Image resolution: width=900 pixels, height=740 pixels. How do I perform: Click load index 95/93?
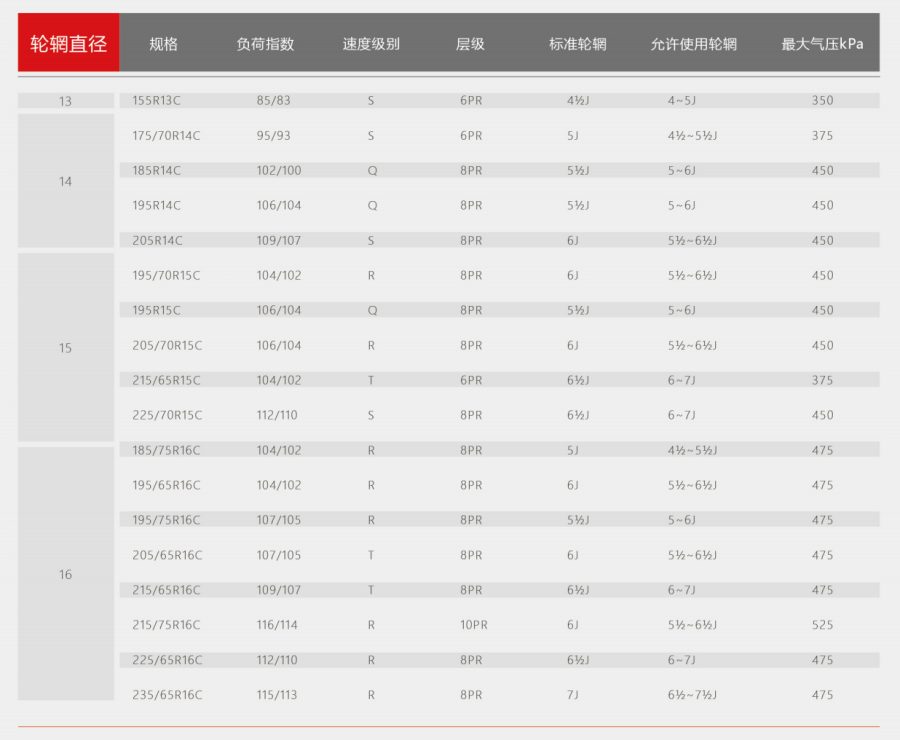coord(273,135)
